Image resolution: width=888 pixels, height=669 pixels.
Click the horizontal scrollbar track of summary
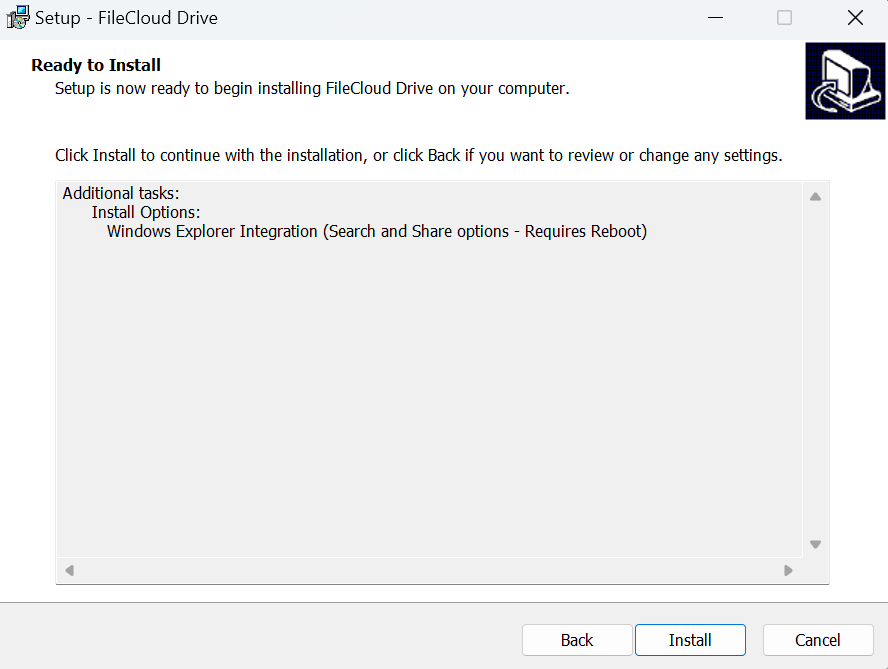click(x=428, y=571)
